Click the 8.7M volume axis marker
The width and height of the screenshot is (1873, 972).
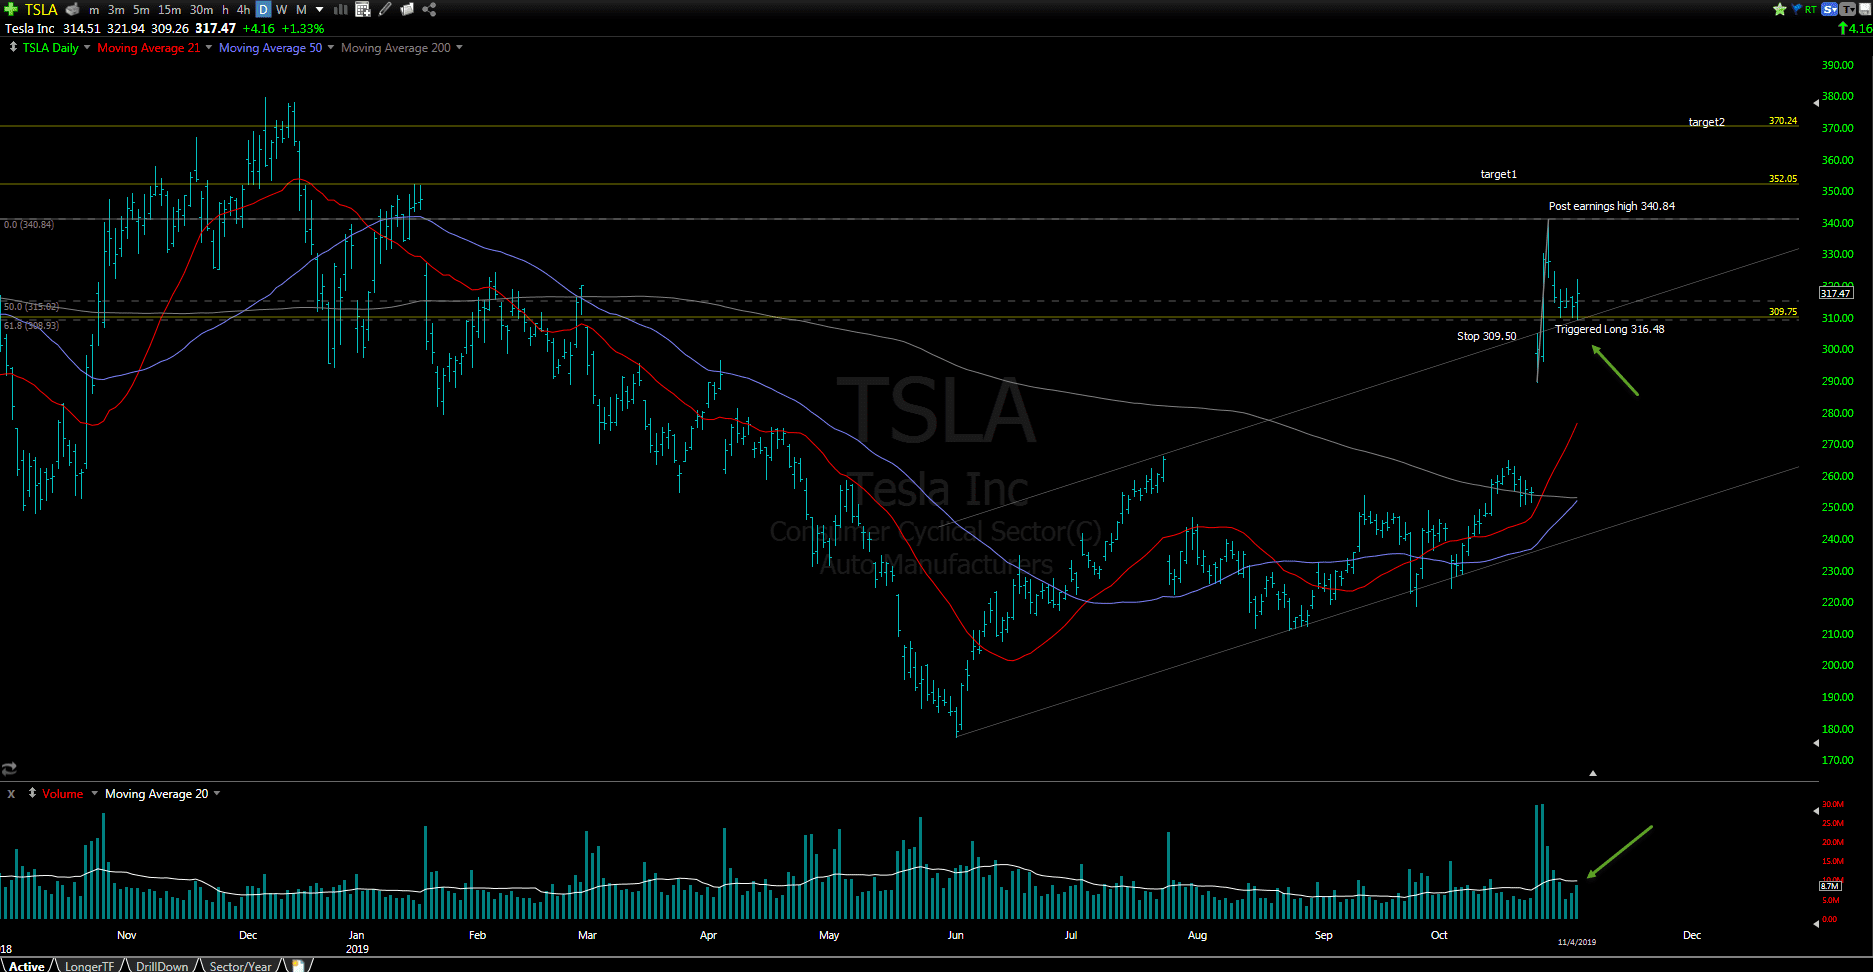click(x=1829, y=886)
